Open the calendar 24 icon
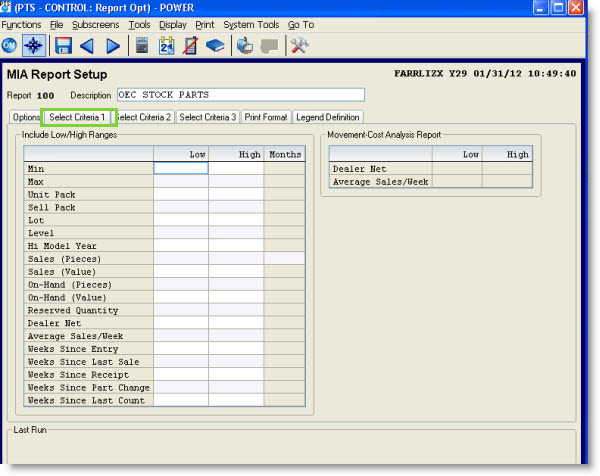This screenshot has width=600, height=476. pyautogui.click(x=166, y=46)
